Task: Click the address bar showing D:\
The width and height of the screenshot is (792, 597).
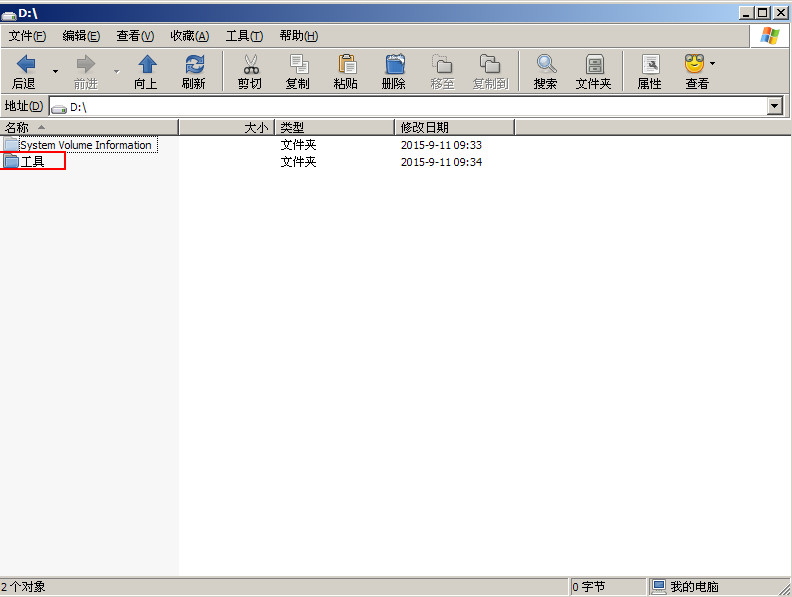Action: tap(408, 107)
